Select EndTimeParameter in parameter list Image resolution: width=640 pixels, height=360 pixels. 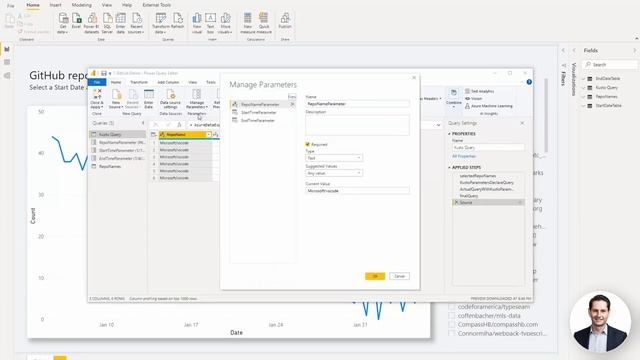point(258,121)
